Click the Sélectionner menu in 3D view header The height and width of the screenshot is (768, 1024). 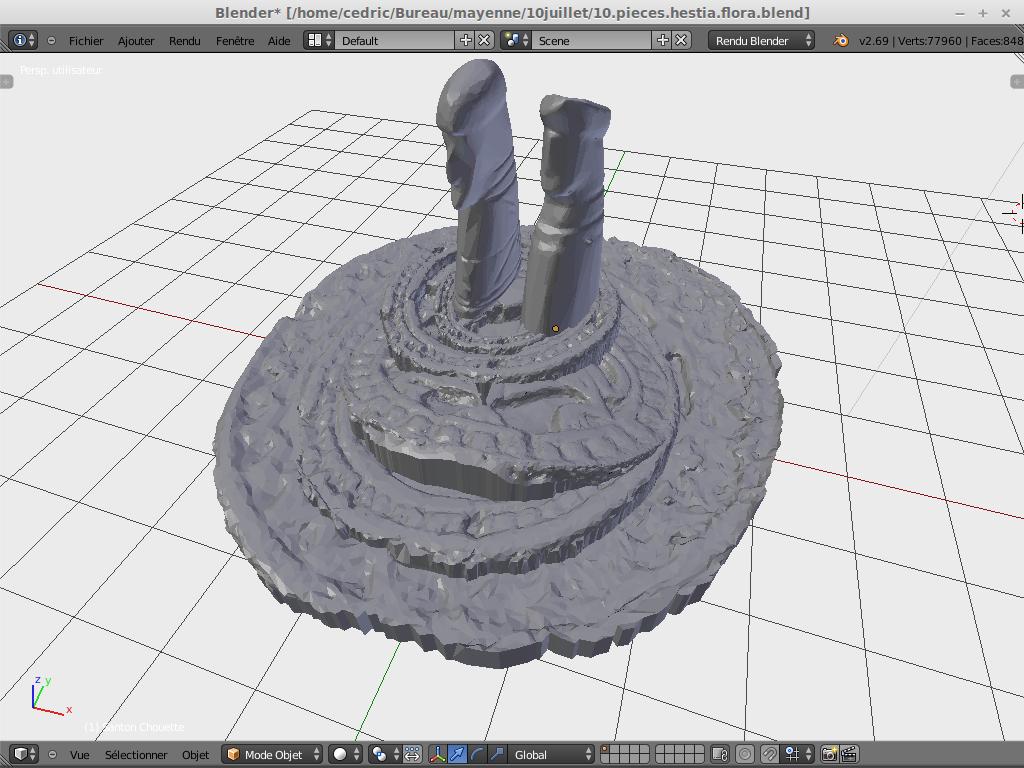[136, 754]
